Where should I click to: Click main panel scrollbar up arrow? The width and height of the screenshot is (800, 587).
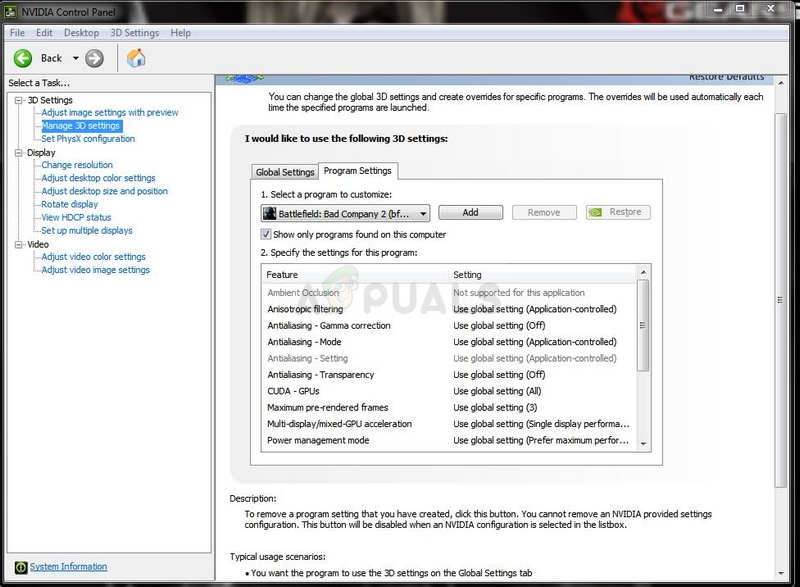[781, 83]
